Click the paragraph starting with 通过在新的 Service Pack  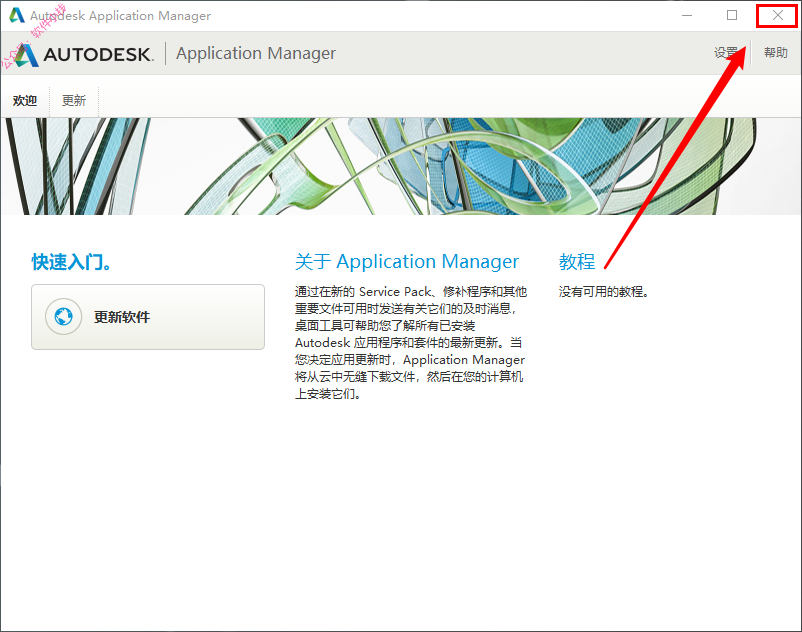(x=411, y=343)
